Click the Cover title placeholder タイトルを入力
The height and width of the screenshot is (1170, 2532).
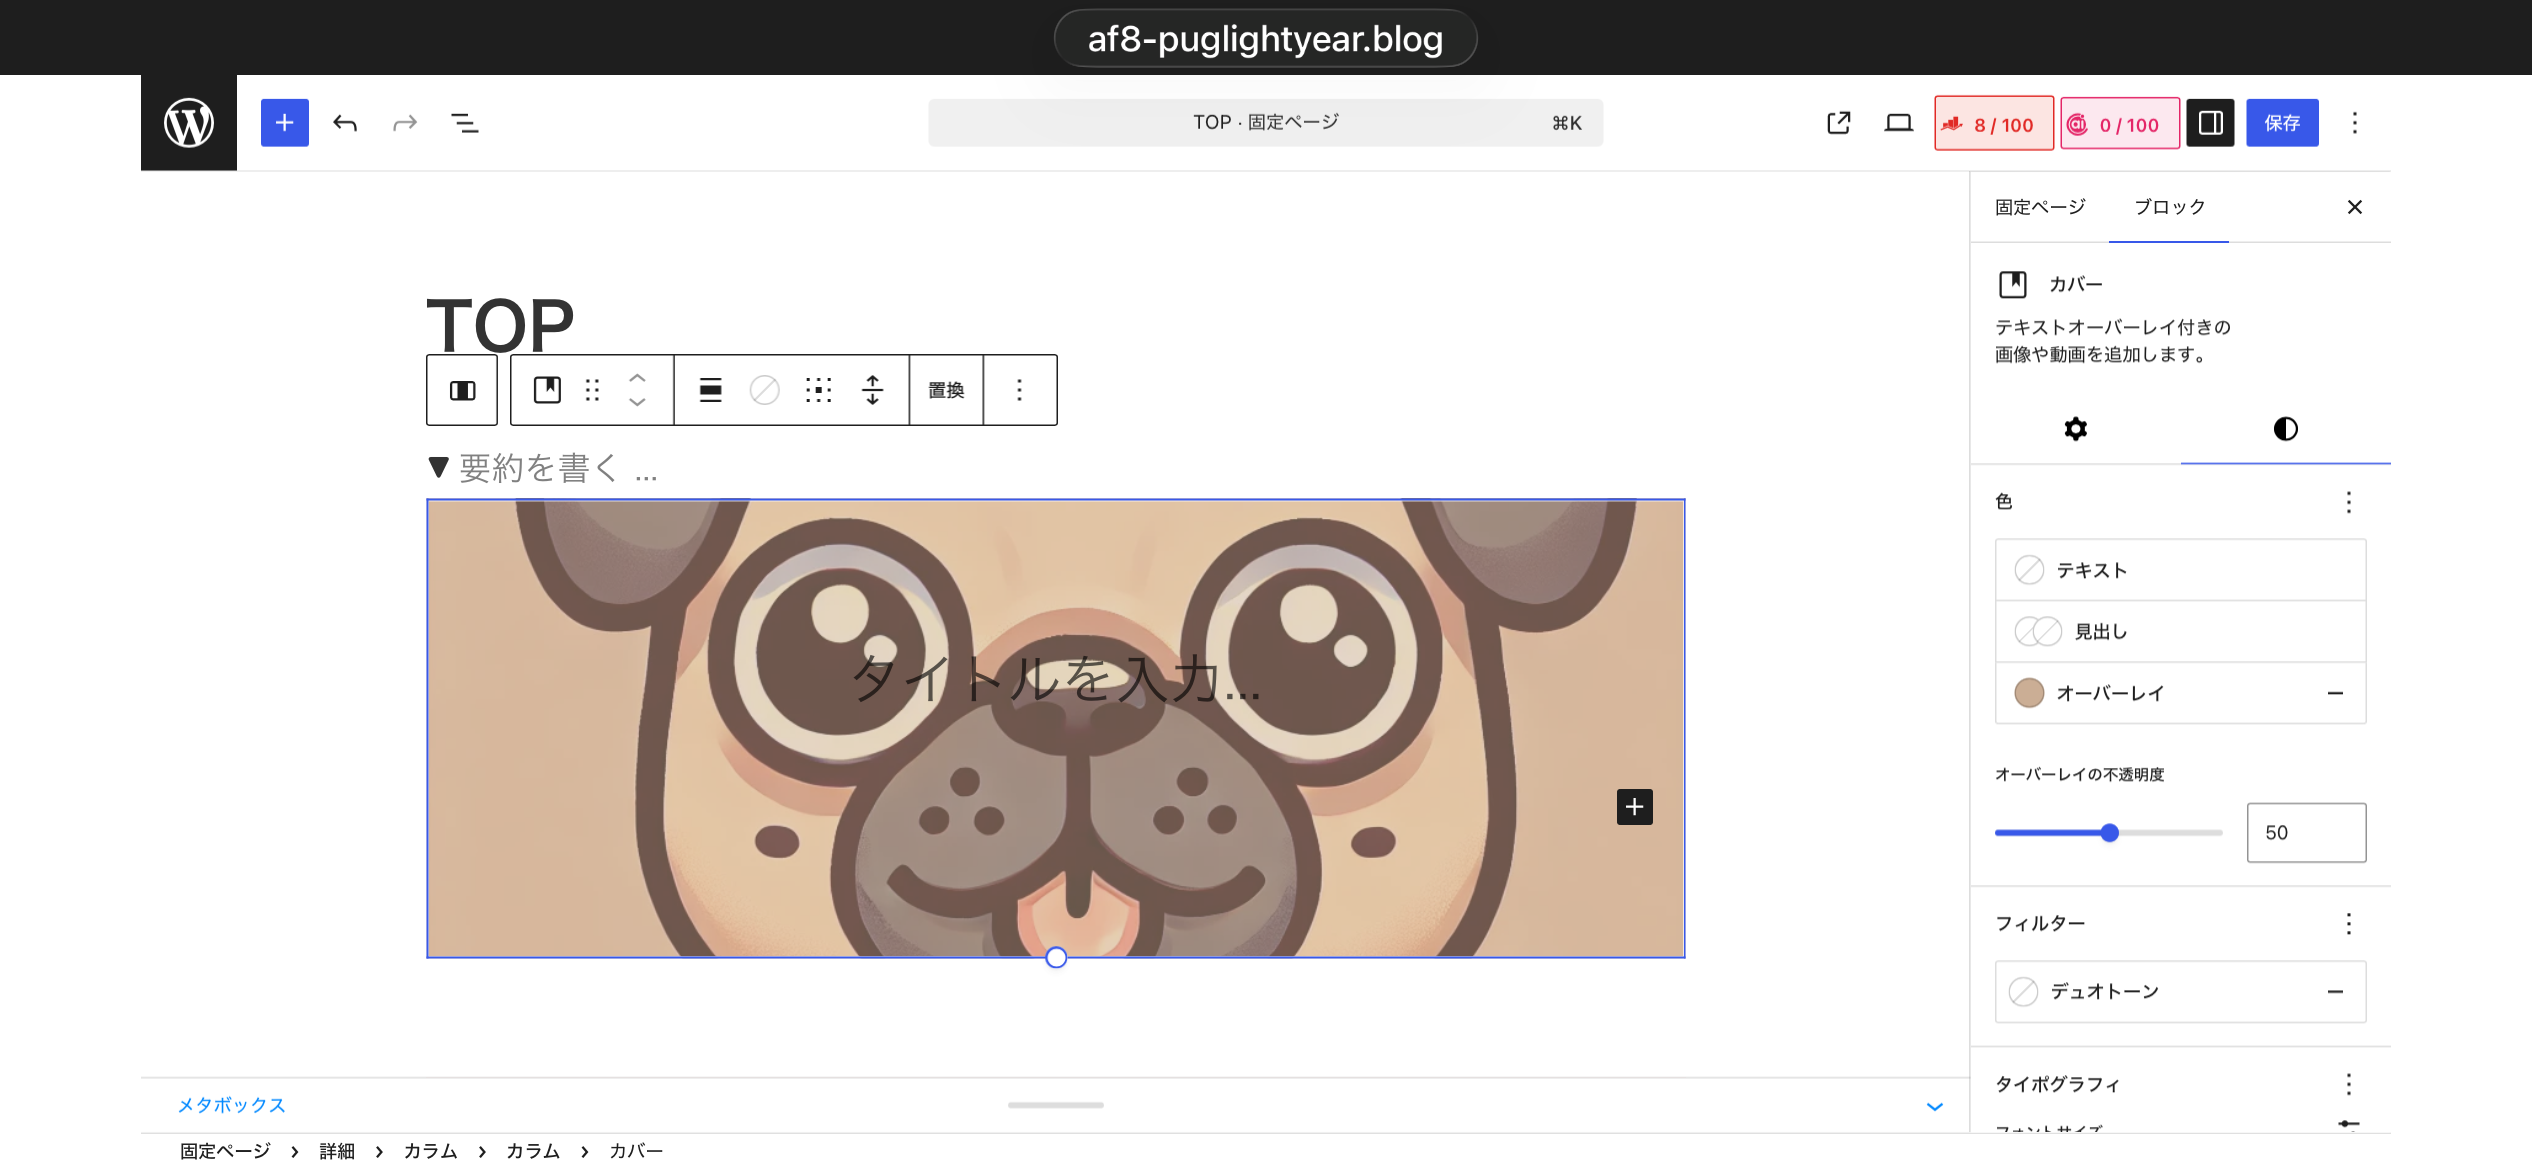(x=1055, y=678)
